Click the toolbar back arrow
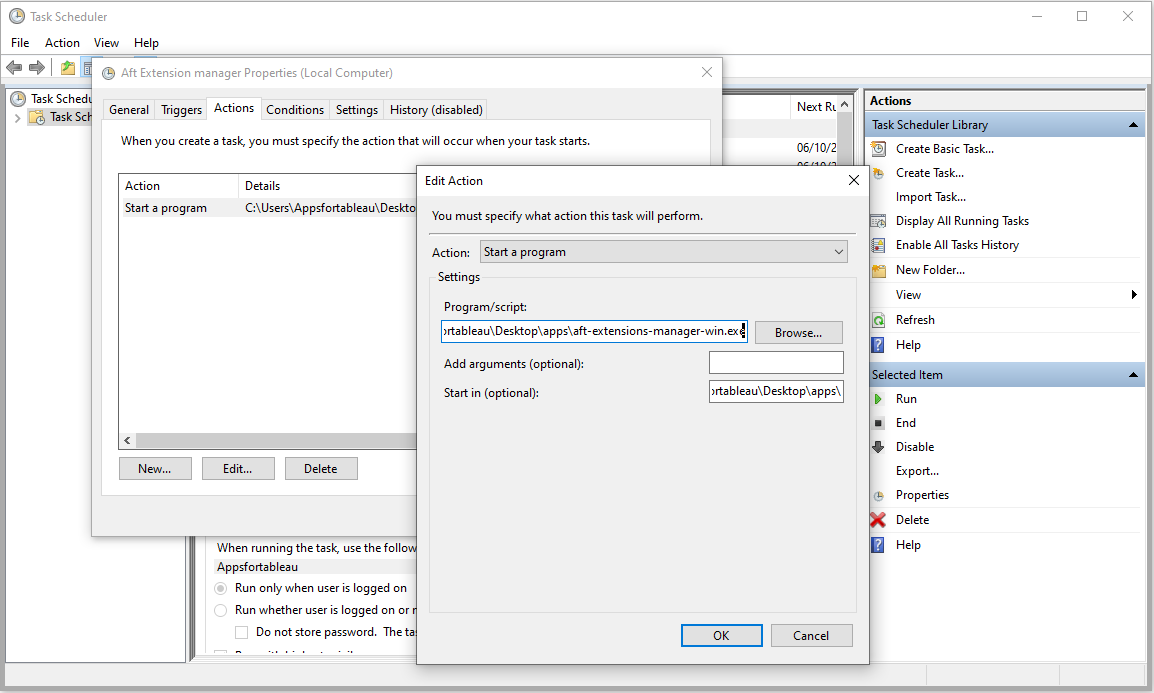This screenshot has height=693, width=1154. (x=14, y=68)
